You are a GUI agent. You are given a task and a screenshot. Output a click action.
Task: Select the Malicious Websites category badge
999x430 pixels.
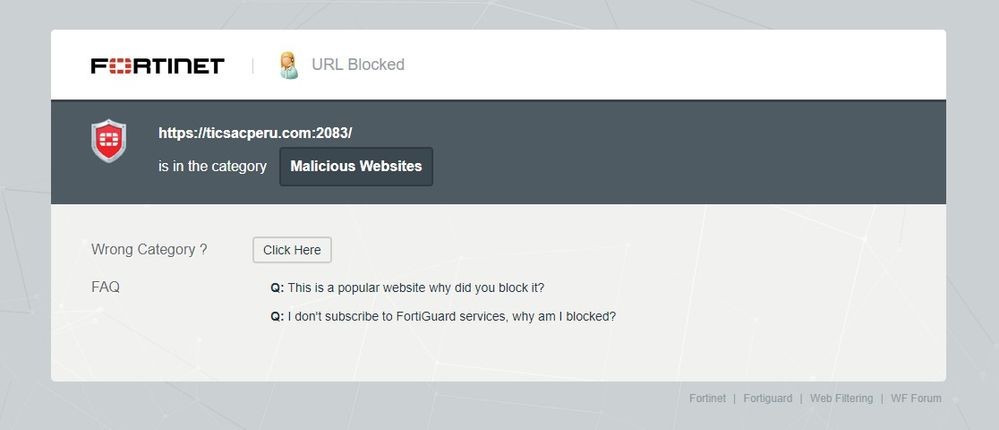coord(356,166)
